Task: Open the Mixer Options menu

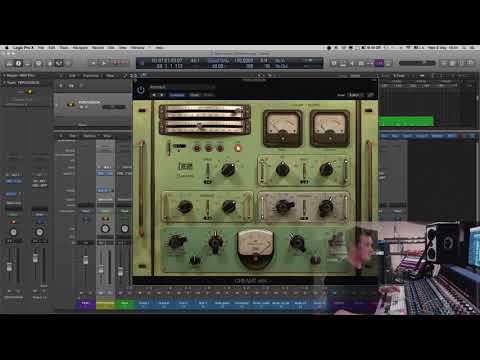Action: 89,136
